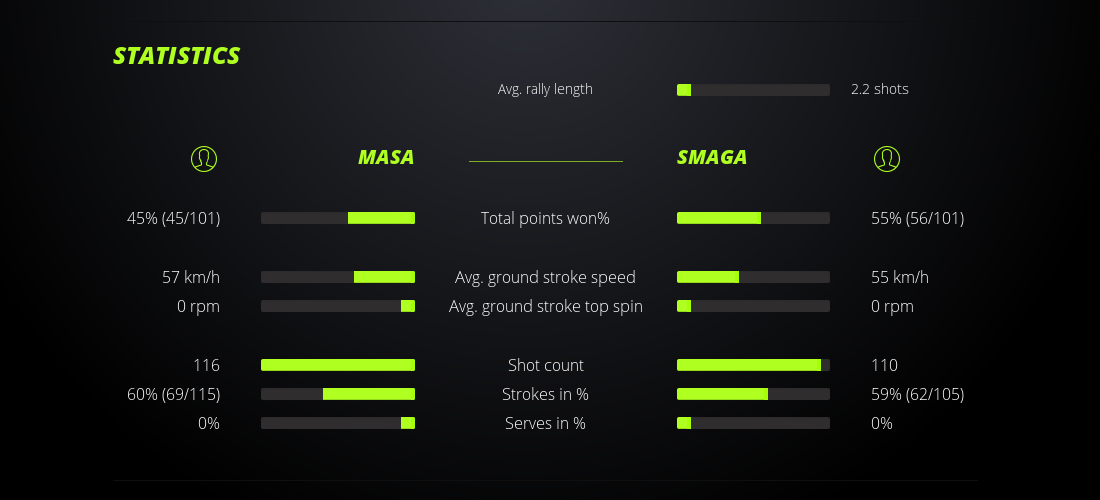This screenshot has width=1100, height=500.
Task: Click the SMAGA player name
Action: pyautogui.click(x=712, y=157)
